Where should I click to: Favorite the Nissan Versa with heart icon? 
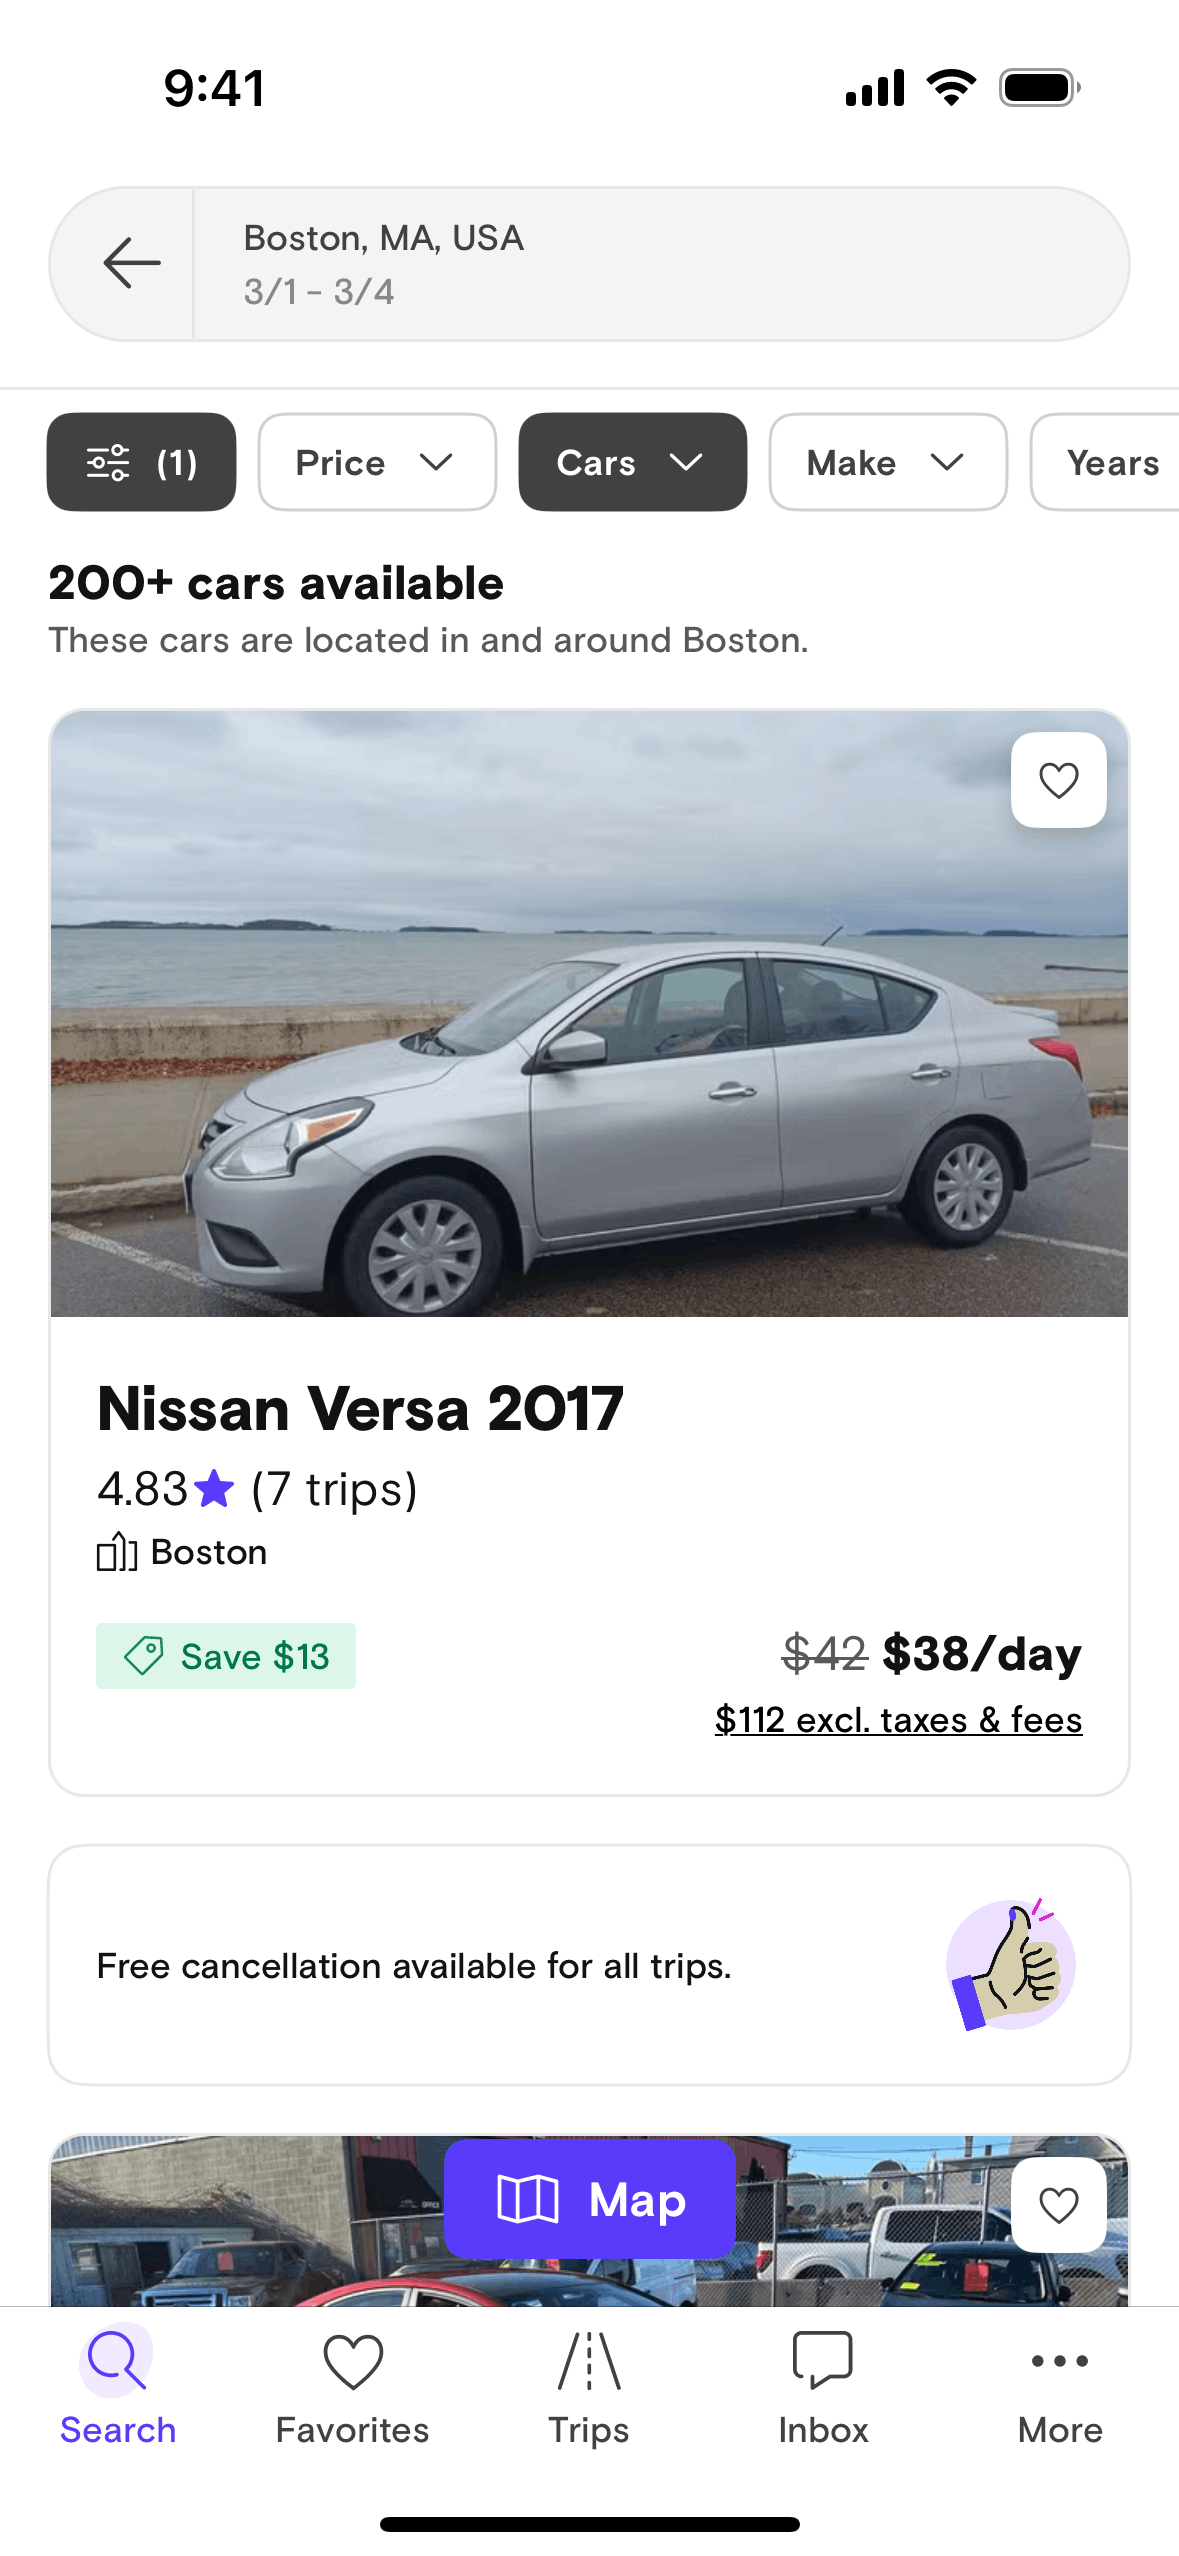[1058, 780]
